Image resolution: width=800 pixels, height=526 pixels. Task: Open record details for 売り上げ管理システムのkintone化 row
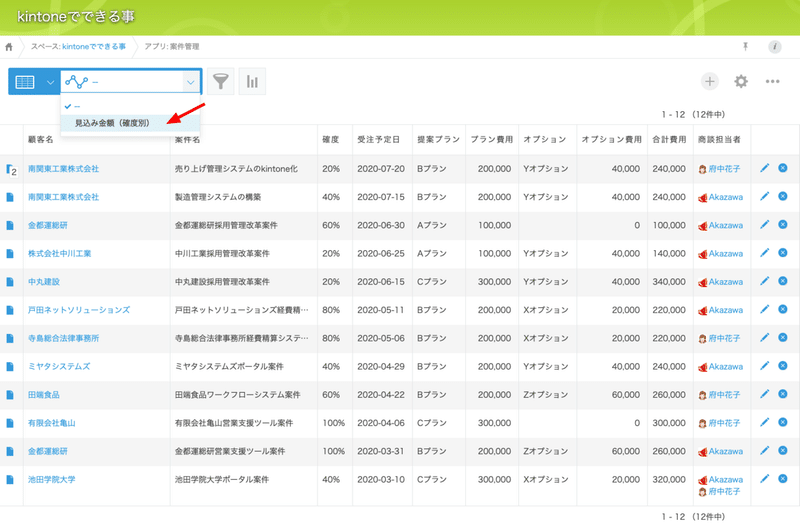click(11, 169)
